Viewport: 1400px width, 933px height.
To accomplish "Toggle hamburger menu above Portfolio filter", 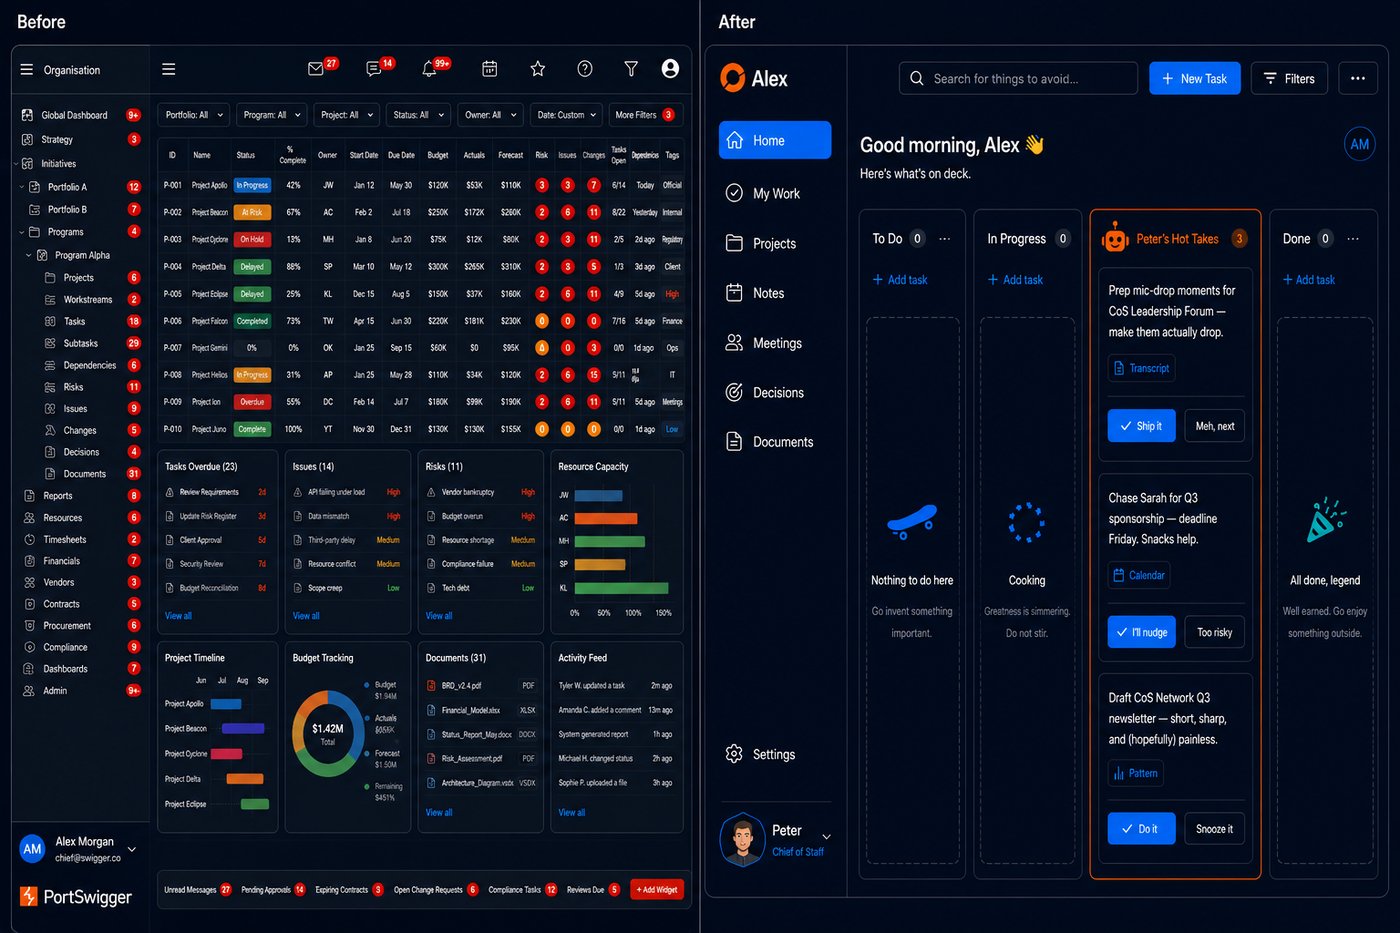I will tap(169, 70).
